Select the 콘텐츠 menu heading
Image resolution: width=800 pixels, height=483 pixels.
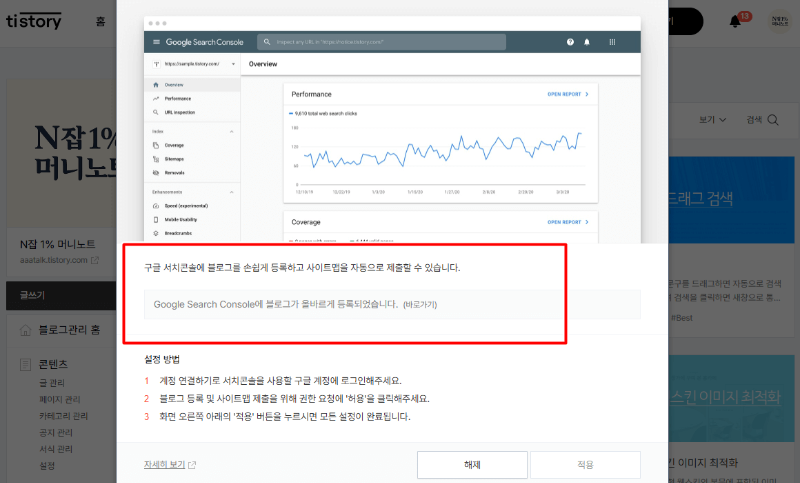coord(53,364)
